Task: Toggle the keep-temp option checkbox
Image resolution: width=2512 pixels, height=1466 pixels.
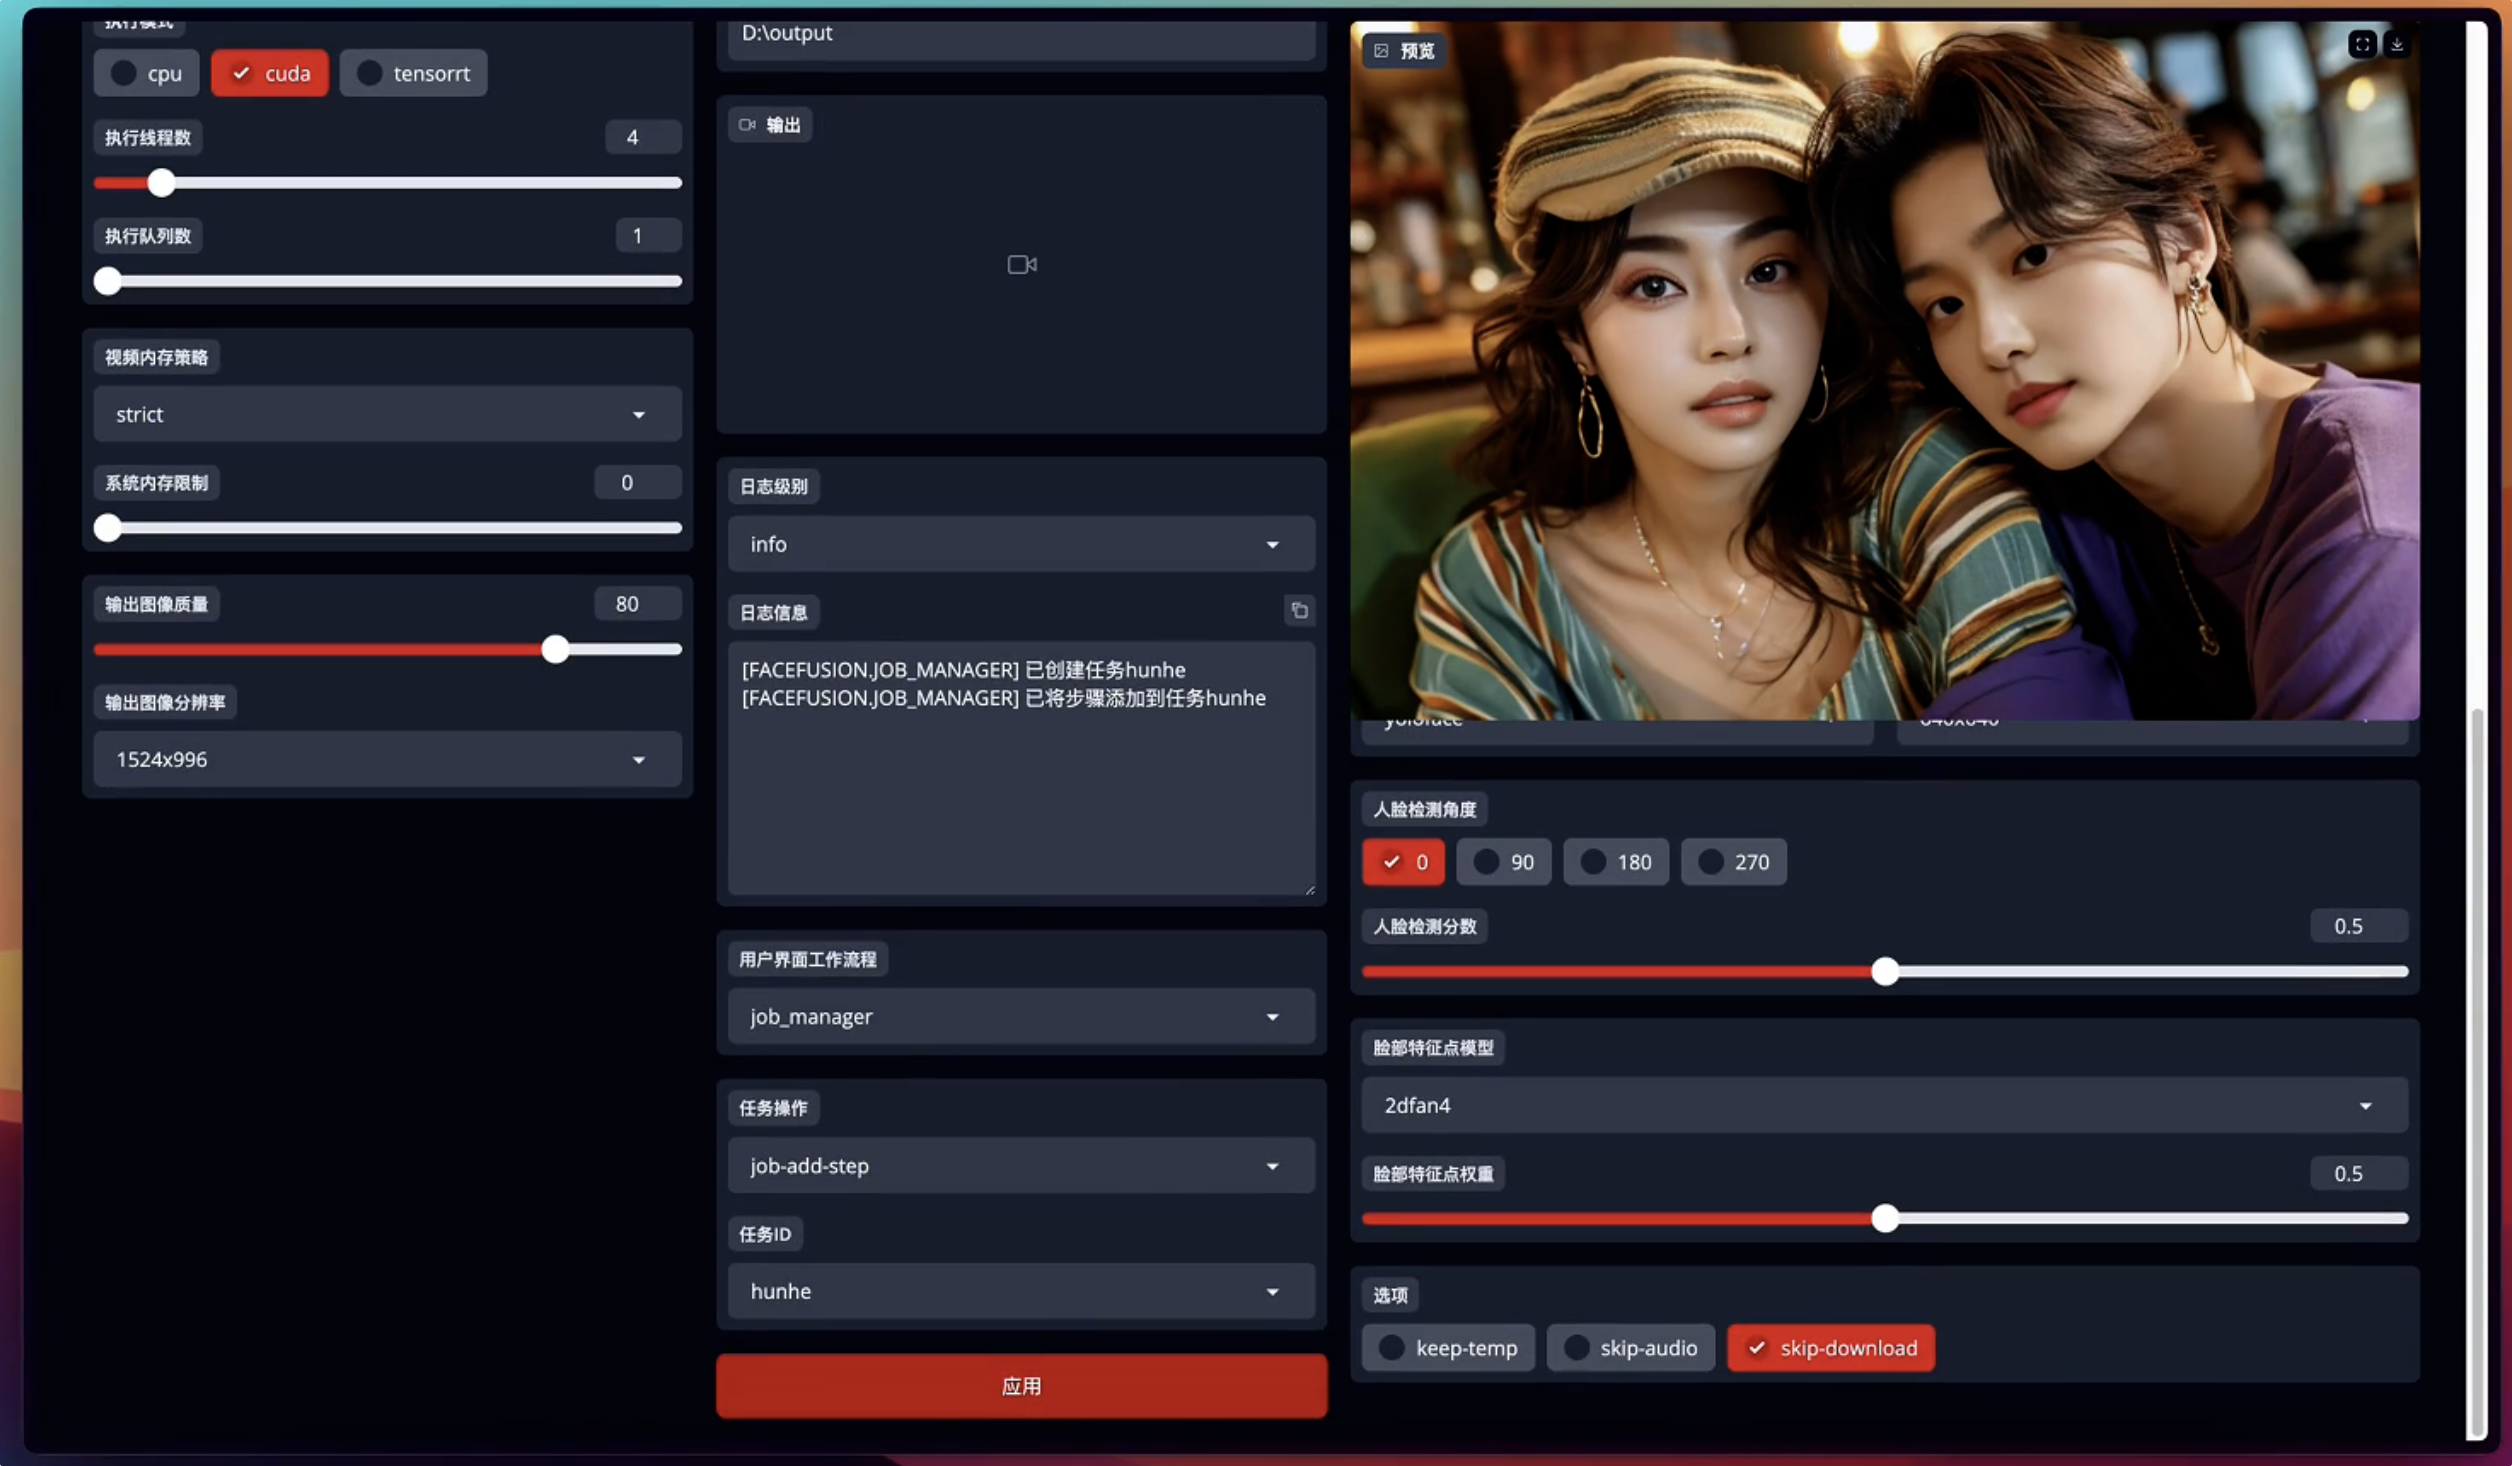Action: click(1390, 1346)
